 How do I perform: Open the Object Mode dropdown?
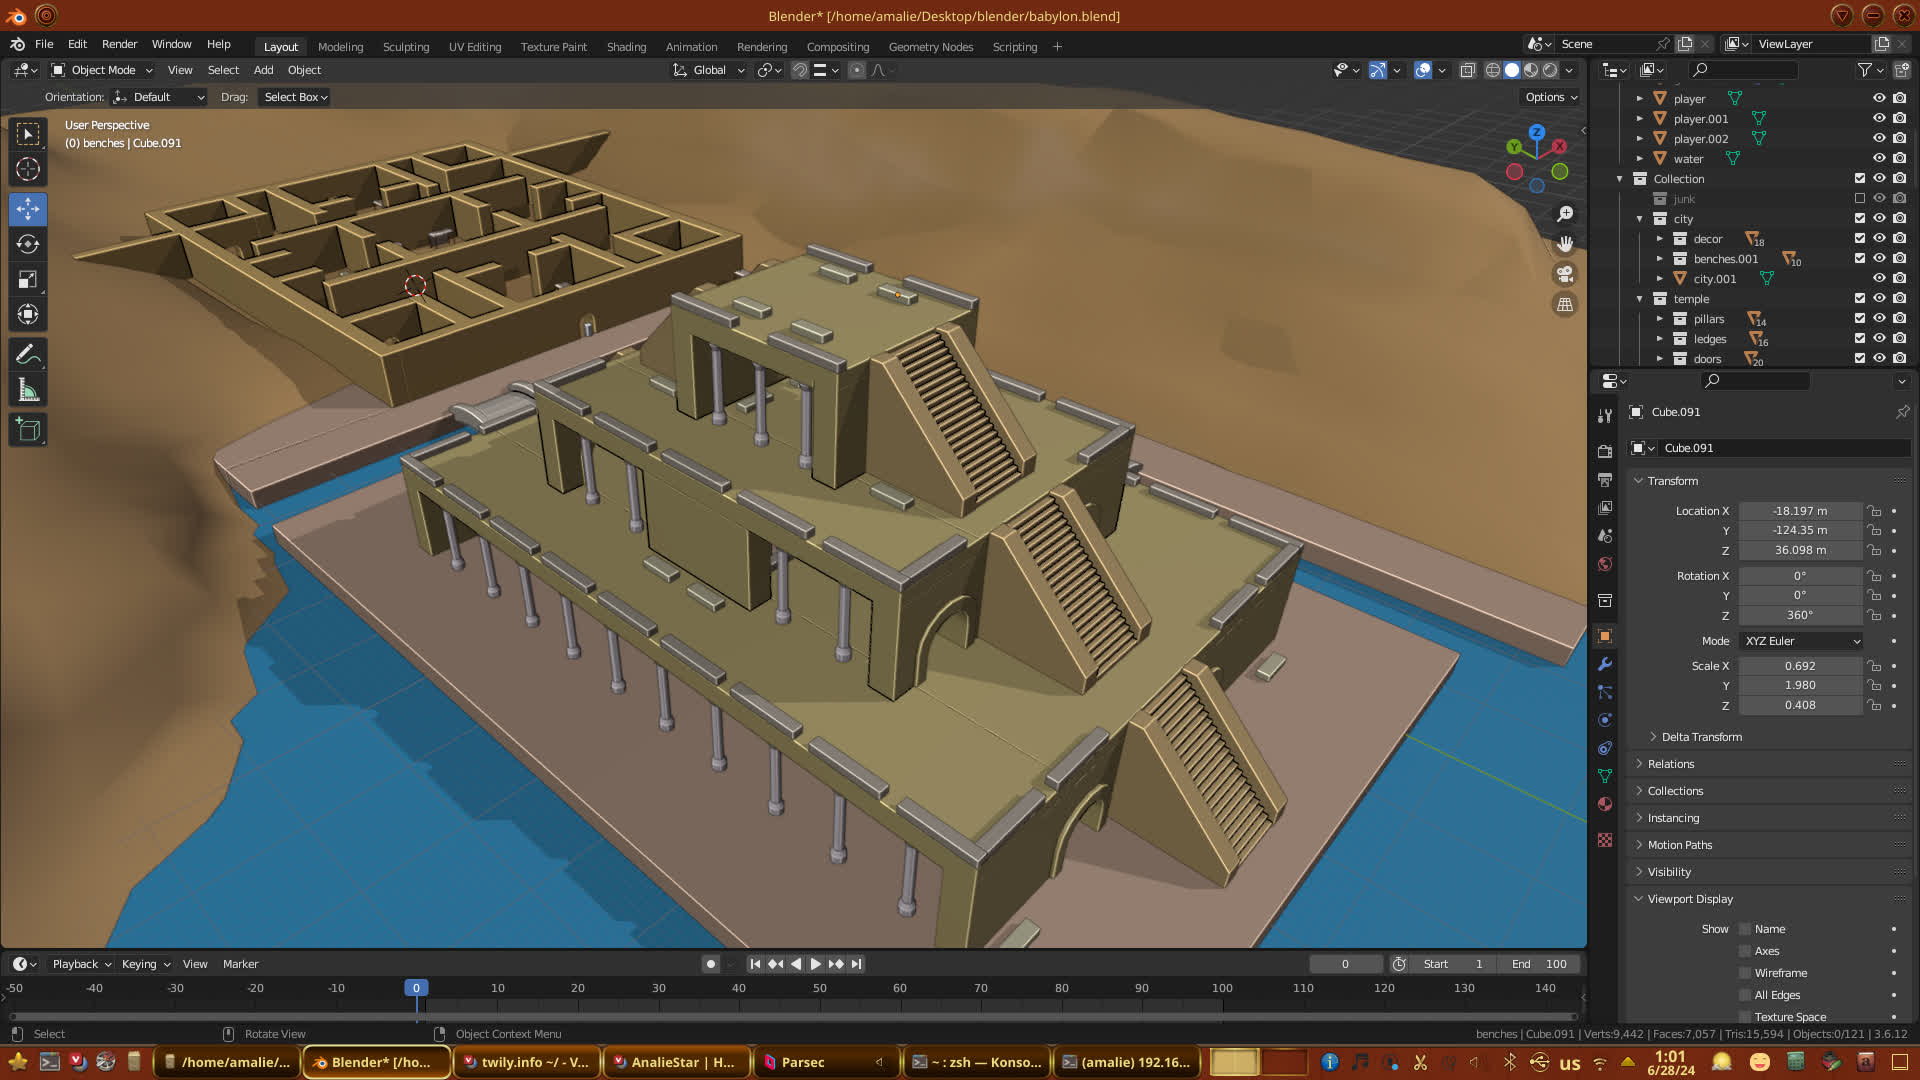coord(102,70)
